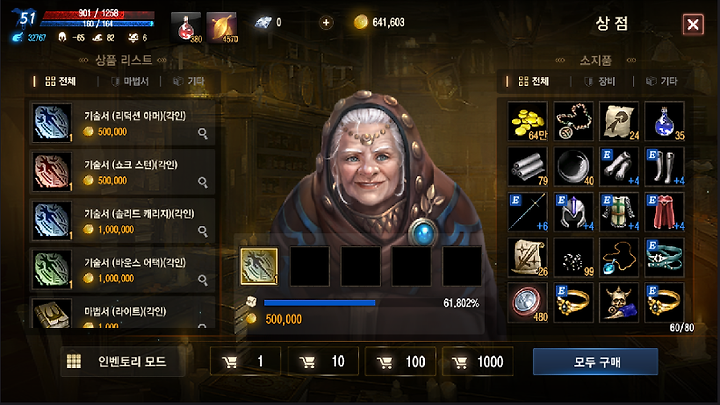Viewport: 720px width, 405px height.
Task: Switch shop list to 기타 tab
Action: pos(189,81)
